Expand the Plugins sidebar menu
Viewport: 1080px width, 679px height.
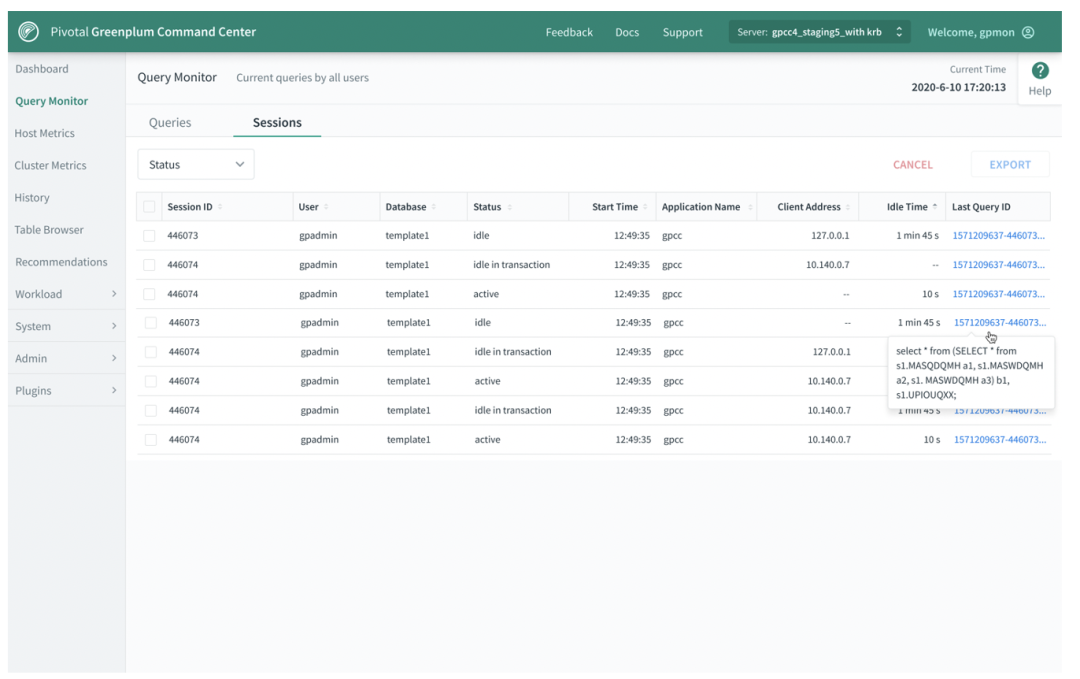coord(66,390)
